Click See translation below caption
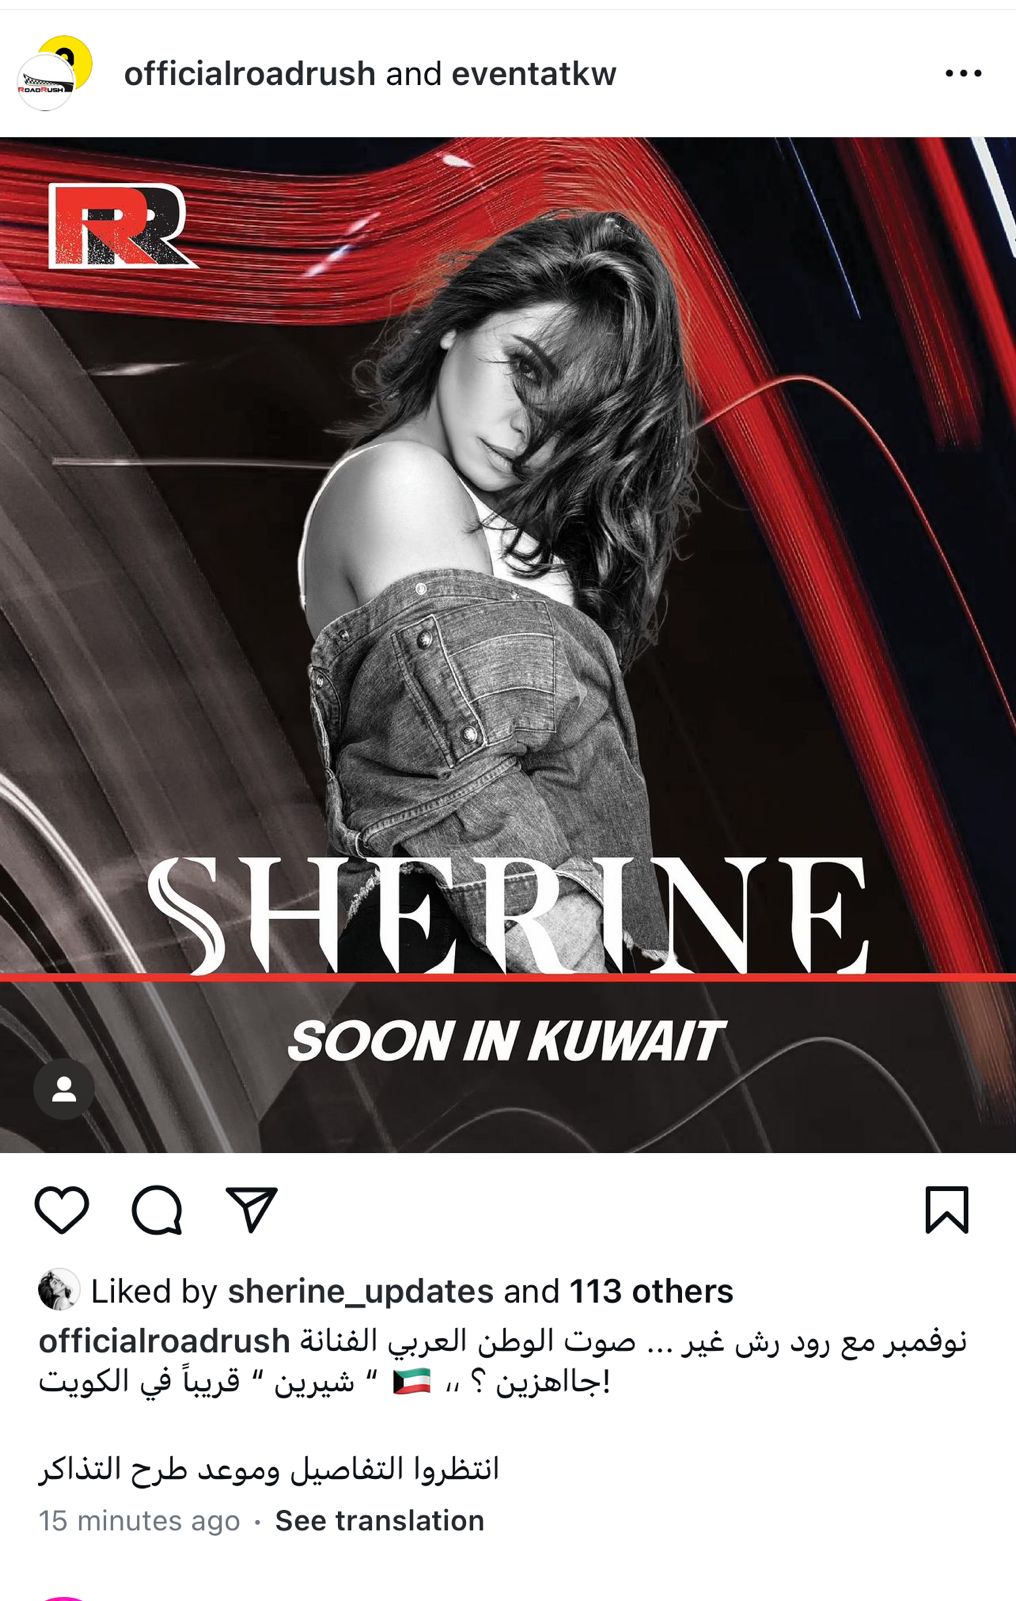 click(x=380, y=1521)
